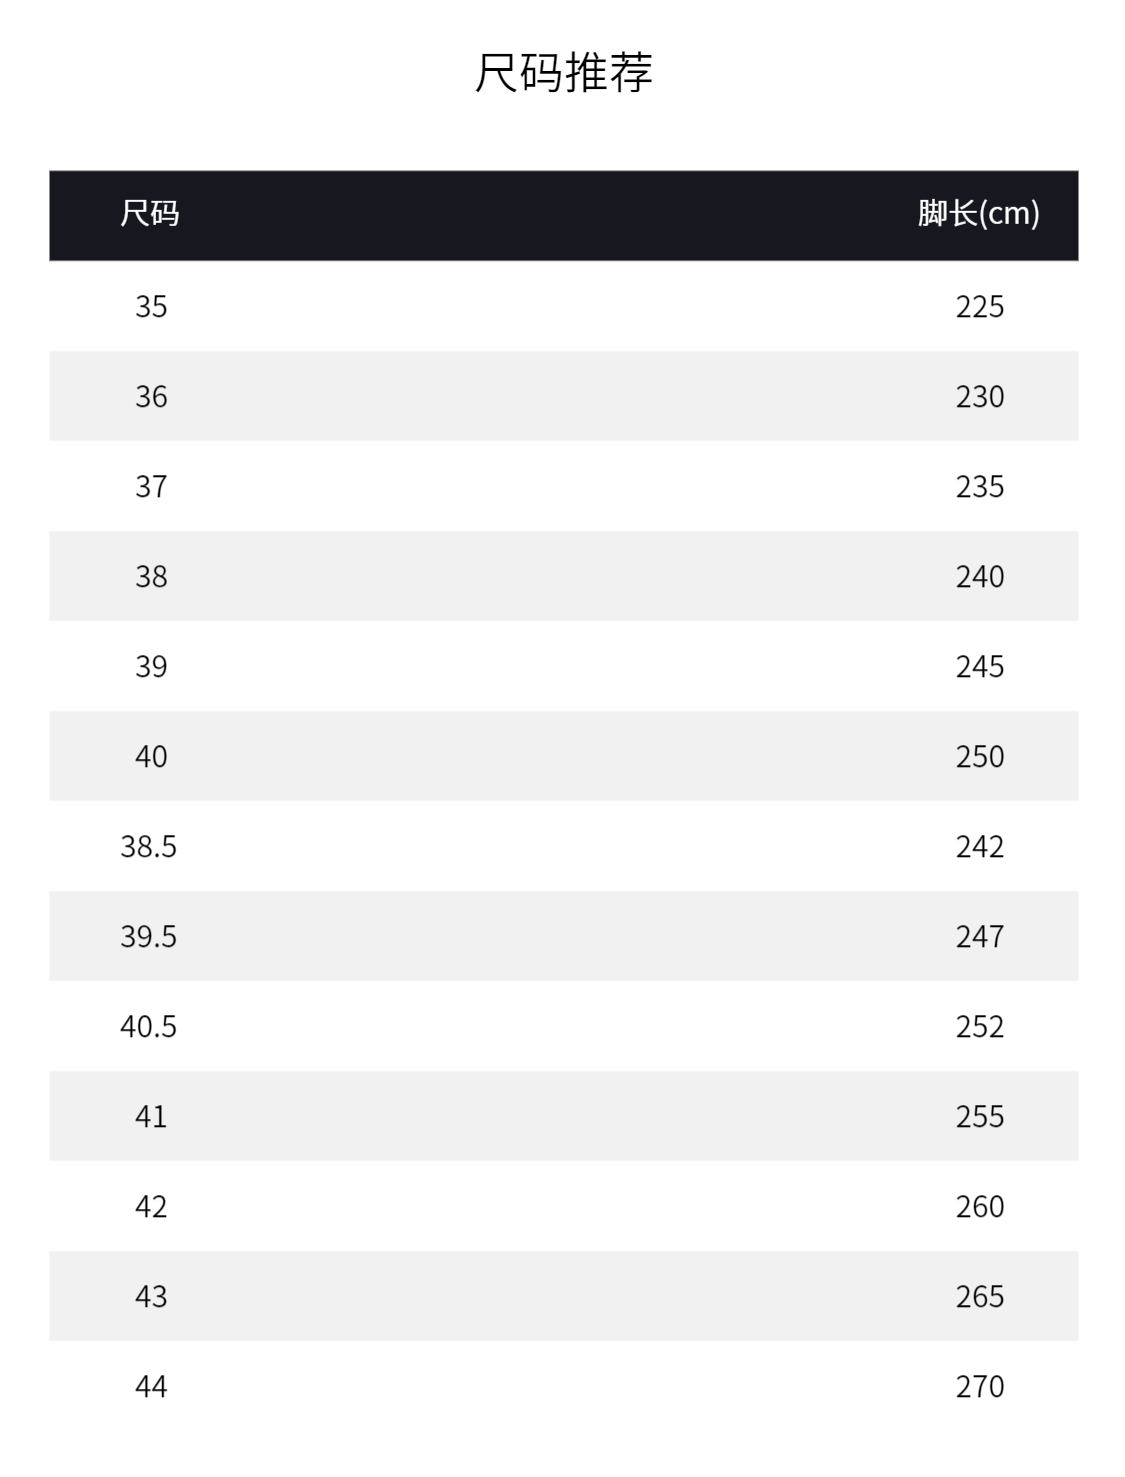Select half size 38.5
The height and width of the screenshot is (1477, 1125).
[x=148, y=846]
